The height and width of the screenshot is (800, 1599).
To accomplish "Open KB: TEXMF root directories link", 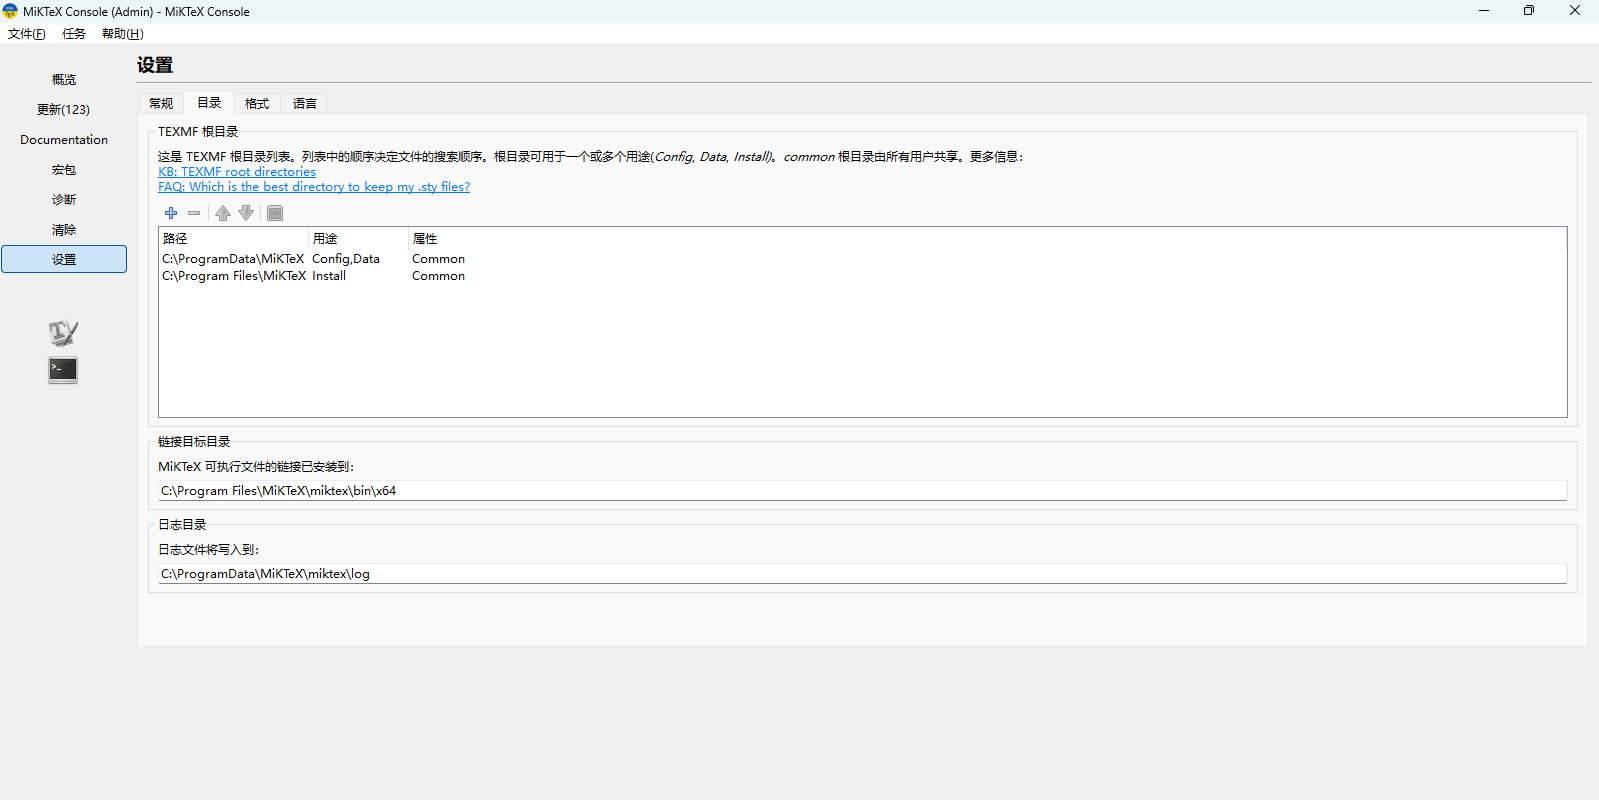I will coord(237,172).
